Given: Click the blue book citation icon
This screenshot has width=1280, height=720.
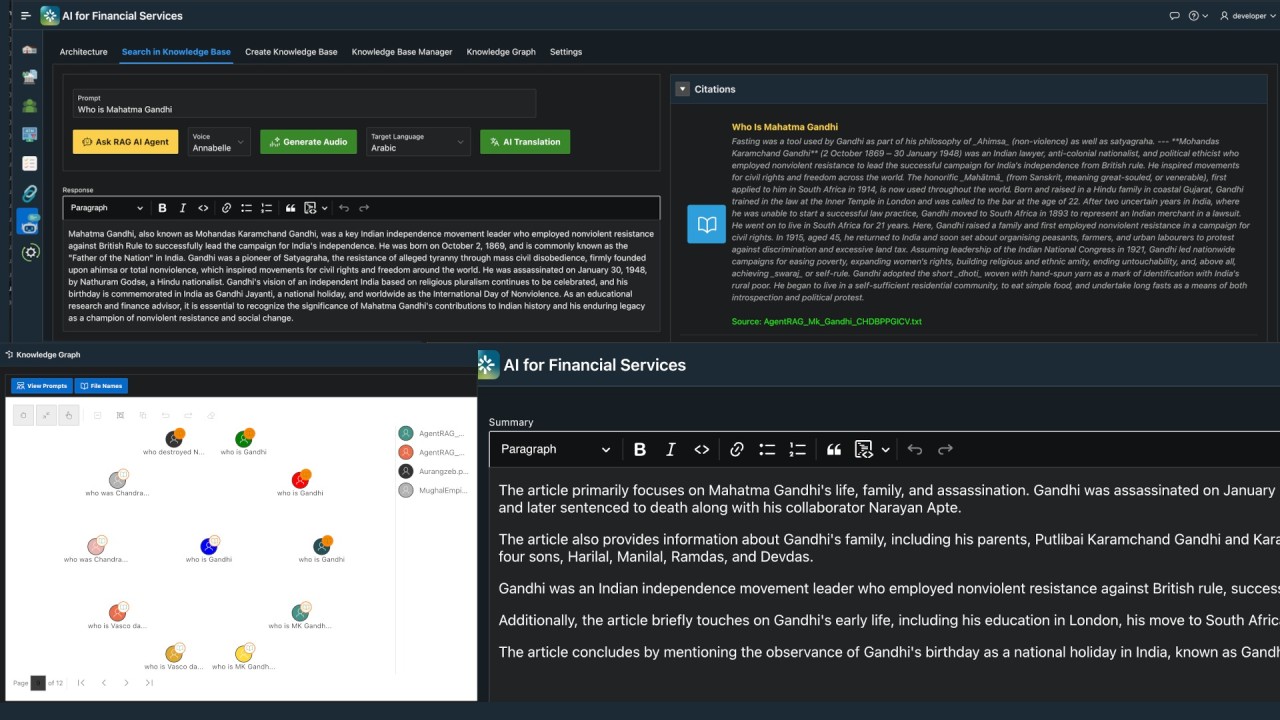Looking at the screenshot, I should (707, 225).
